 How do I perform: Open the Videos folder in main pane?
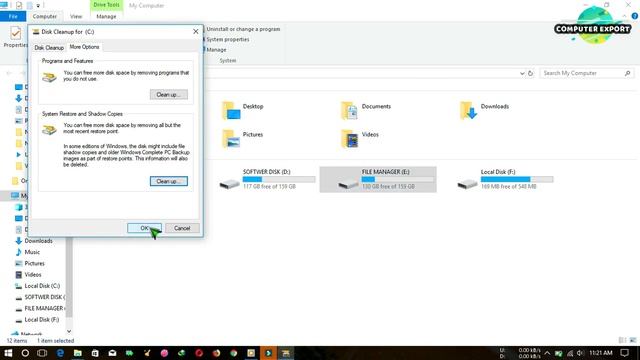[x=360, y=138]
